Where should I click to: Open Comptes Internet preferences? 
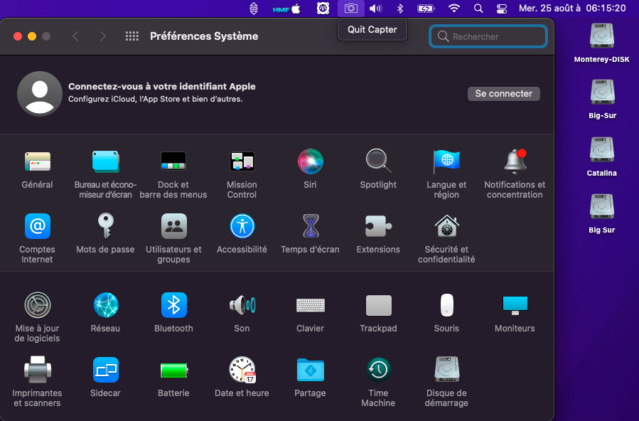click(x=37, y=226)
